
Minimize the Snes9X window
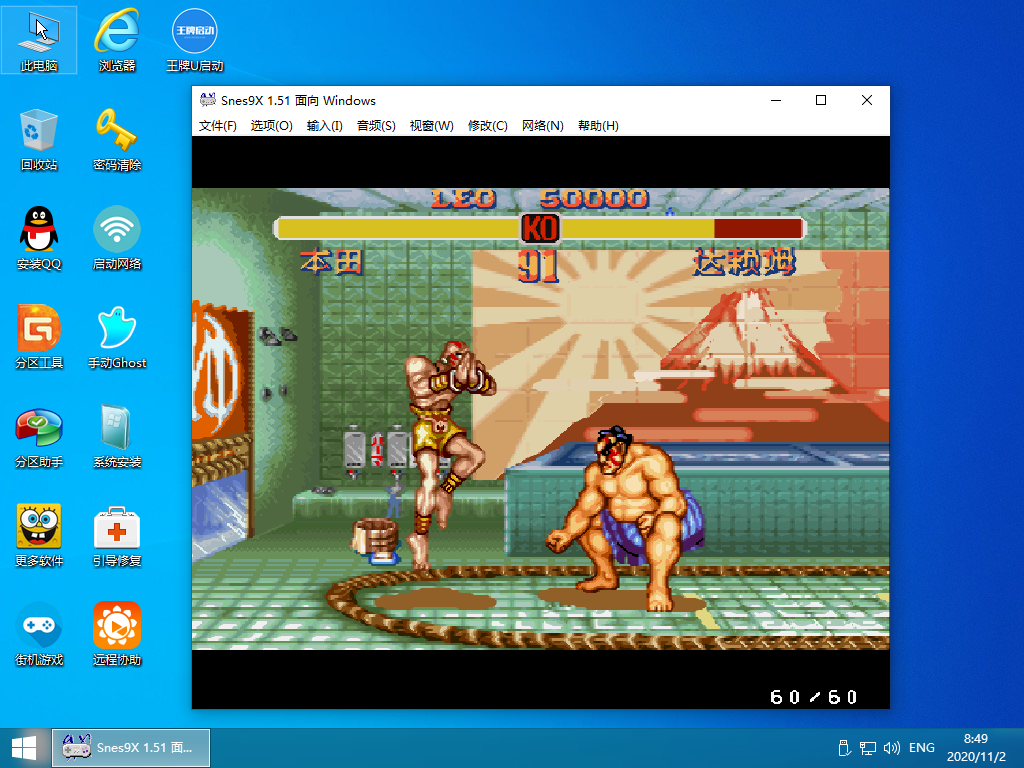[x=776, y=100]
